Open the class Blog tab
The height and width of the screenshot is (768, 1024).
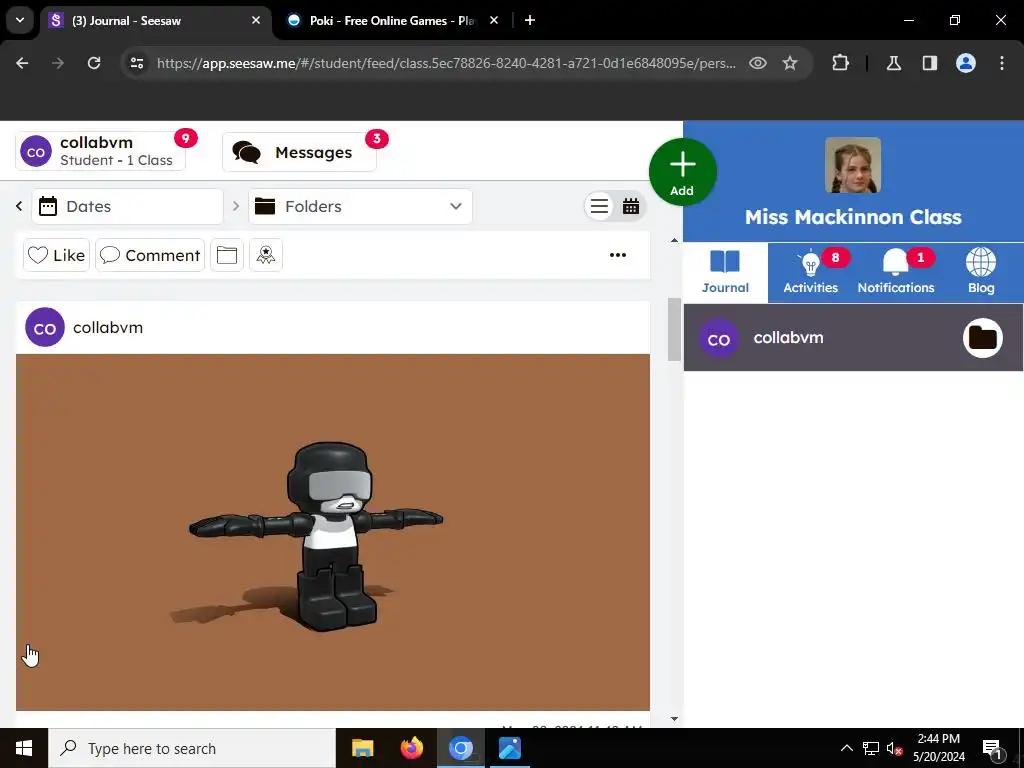coord(981,272)
